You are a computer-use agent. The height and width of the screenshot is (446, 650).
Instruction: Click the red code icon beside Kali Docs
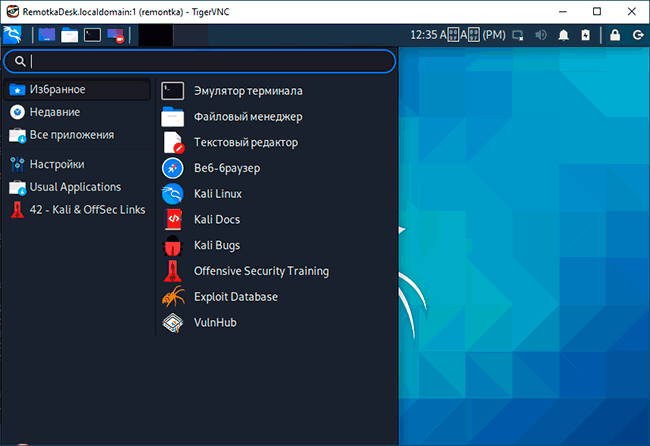(173, 220)
